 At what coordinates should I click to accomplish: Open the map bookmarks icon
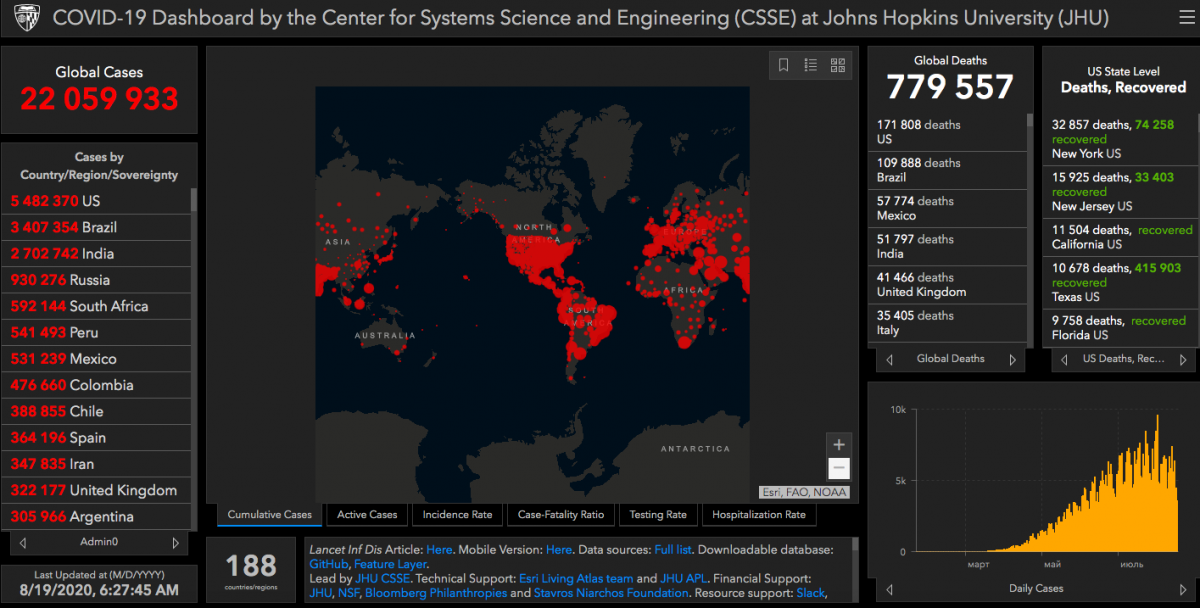(x=784, y=65)
